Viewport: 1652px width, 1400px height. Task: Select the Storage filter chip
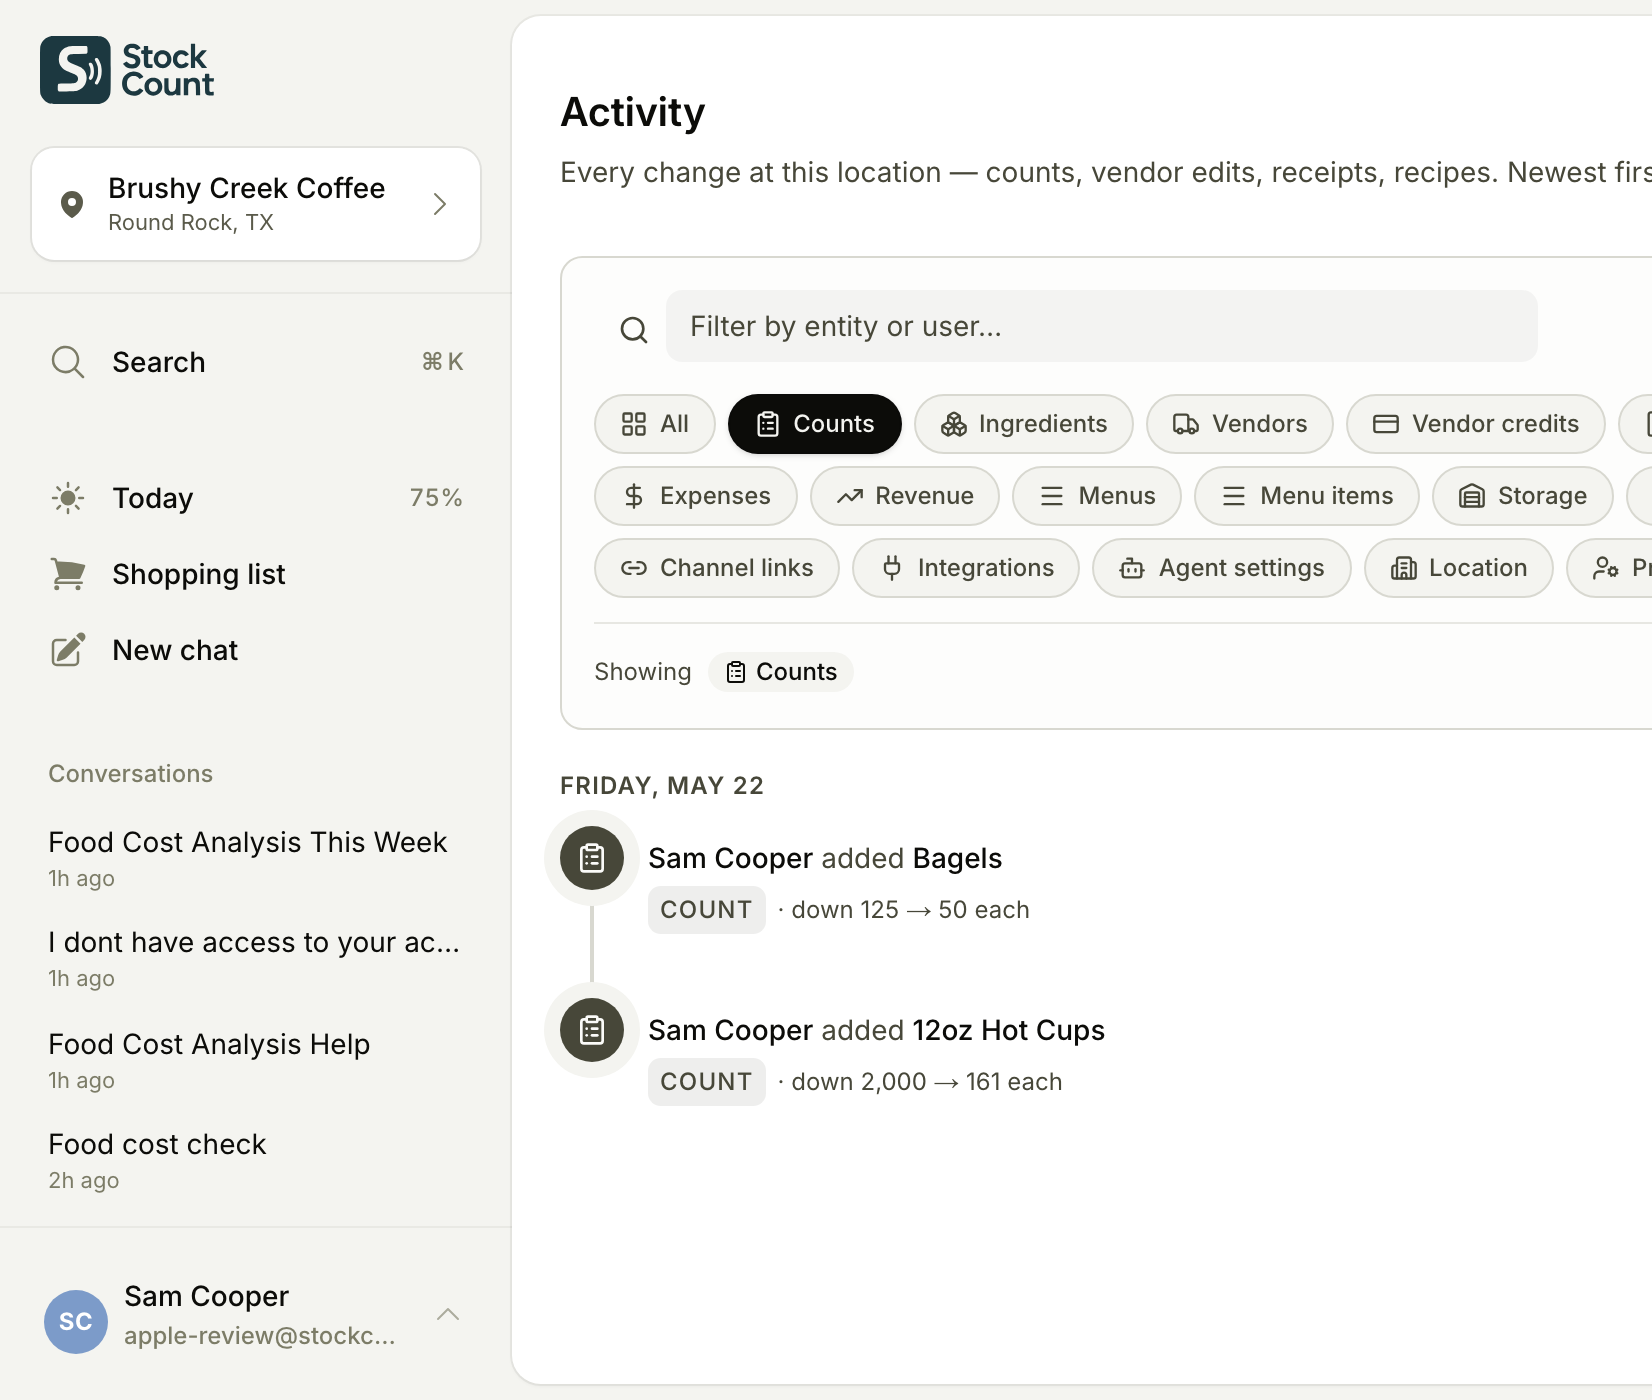pos(1523,496)
